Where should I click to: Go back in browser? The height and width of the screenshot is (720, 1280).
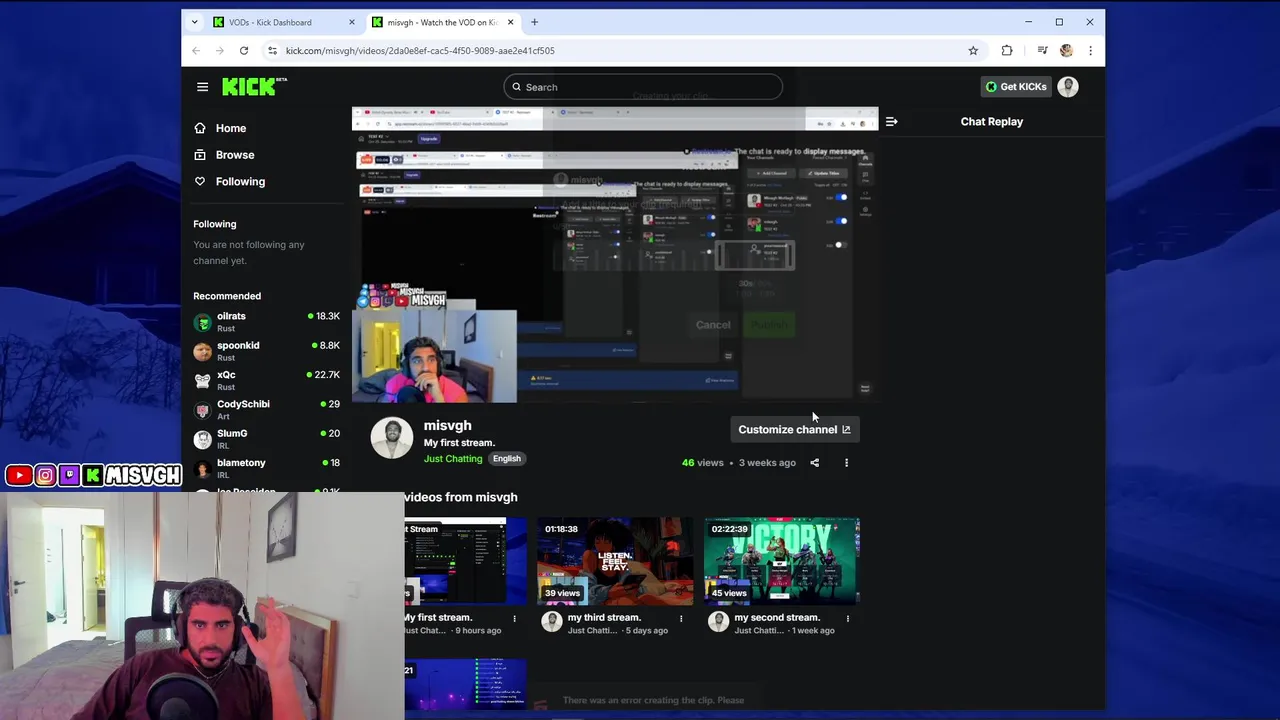[x=196, y=51]
